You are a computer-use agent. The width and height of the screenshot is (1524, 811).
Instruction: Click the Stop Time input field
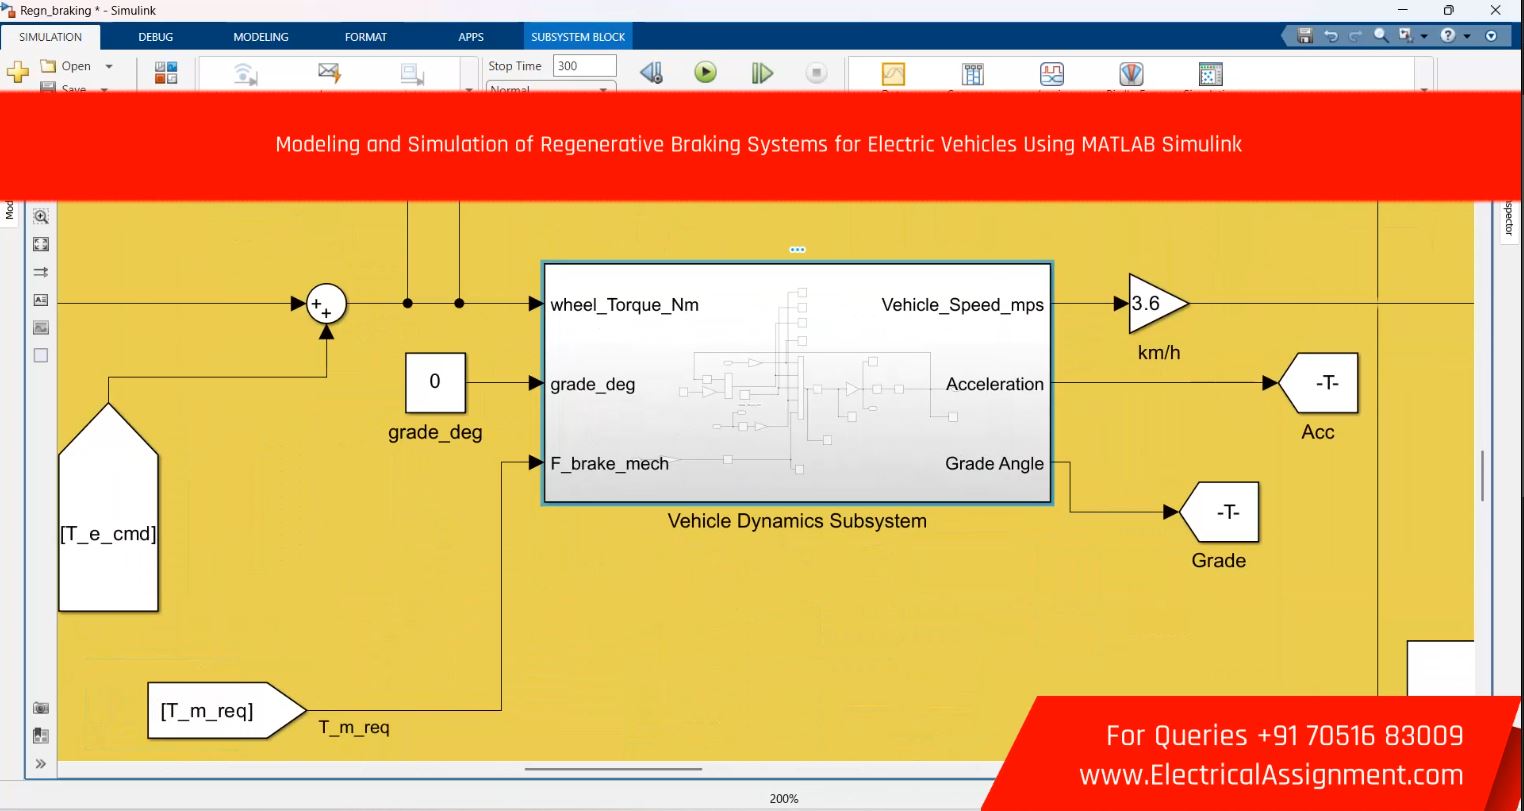pos(584,66)
